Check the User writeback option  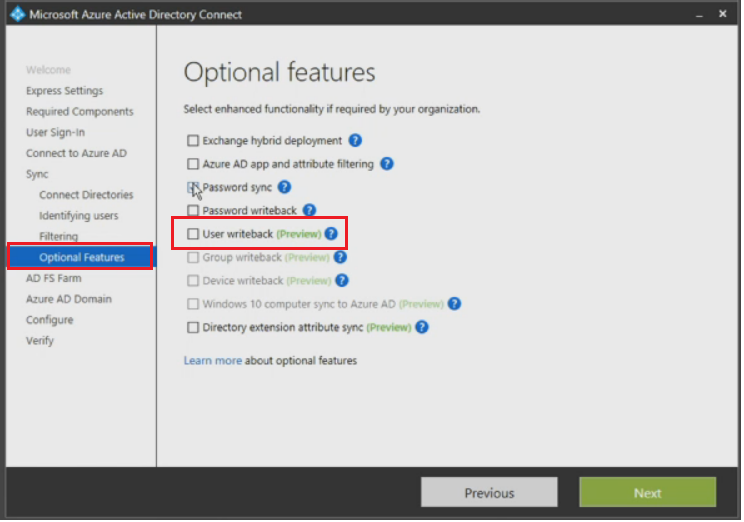[x=193, y=233]
